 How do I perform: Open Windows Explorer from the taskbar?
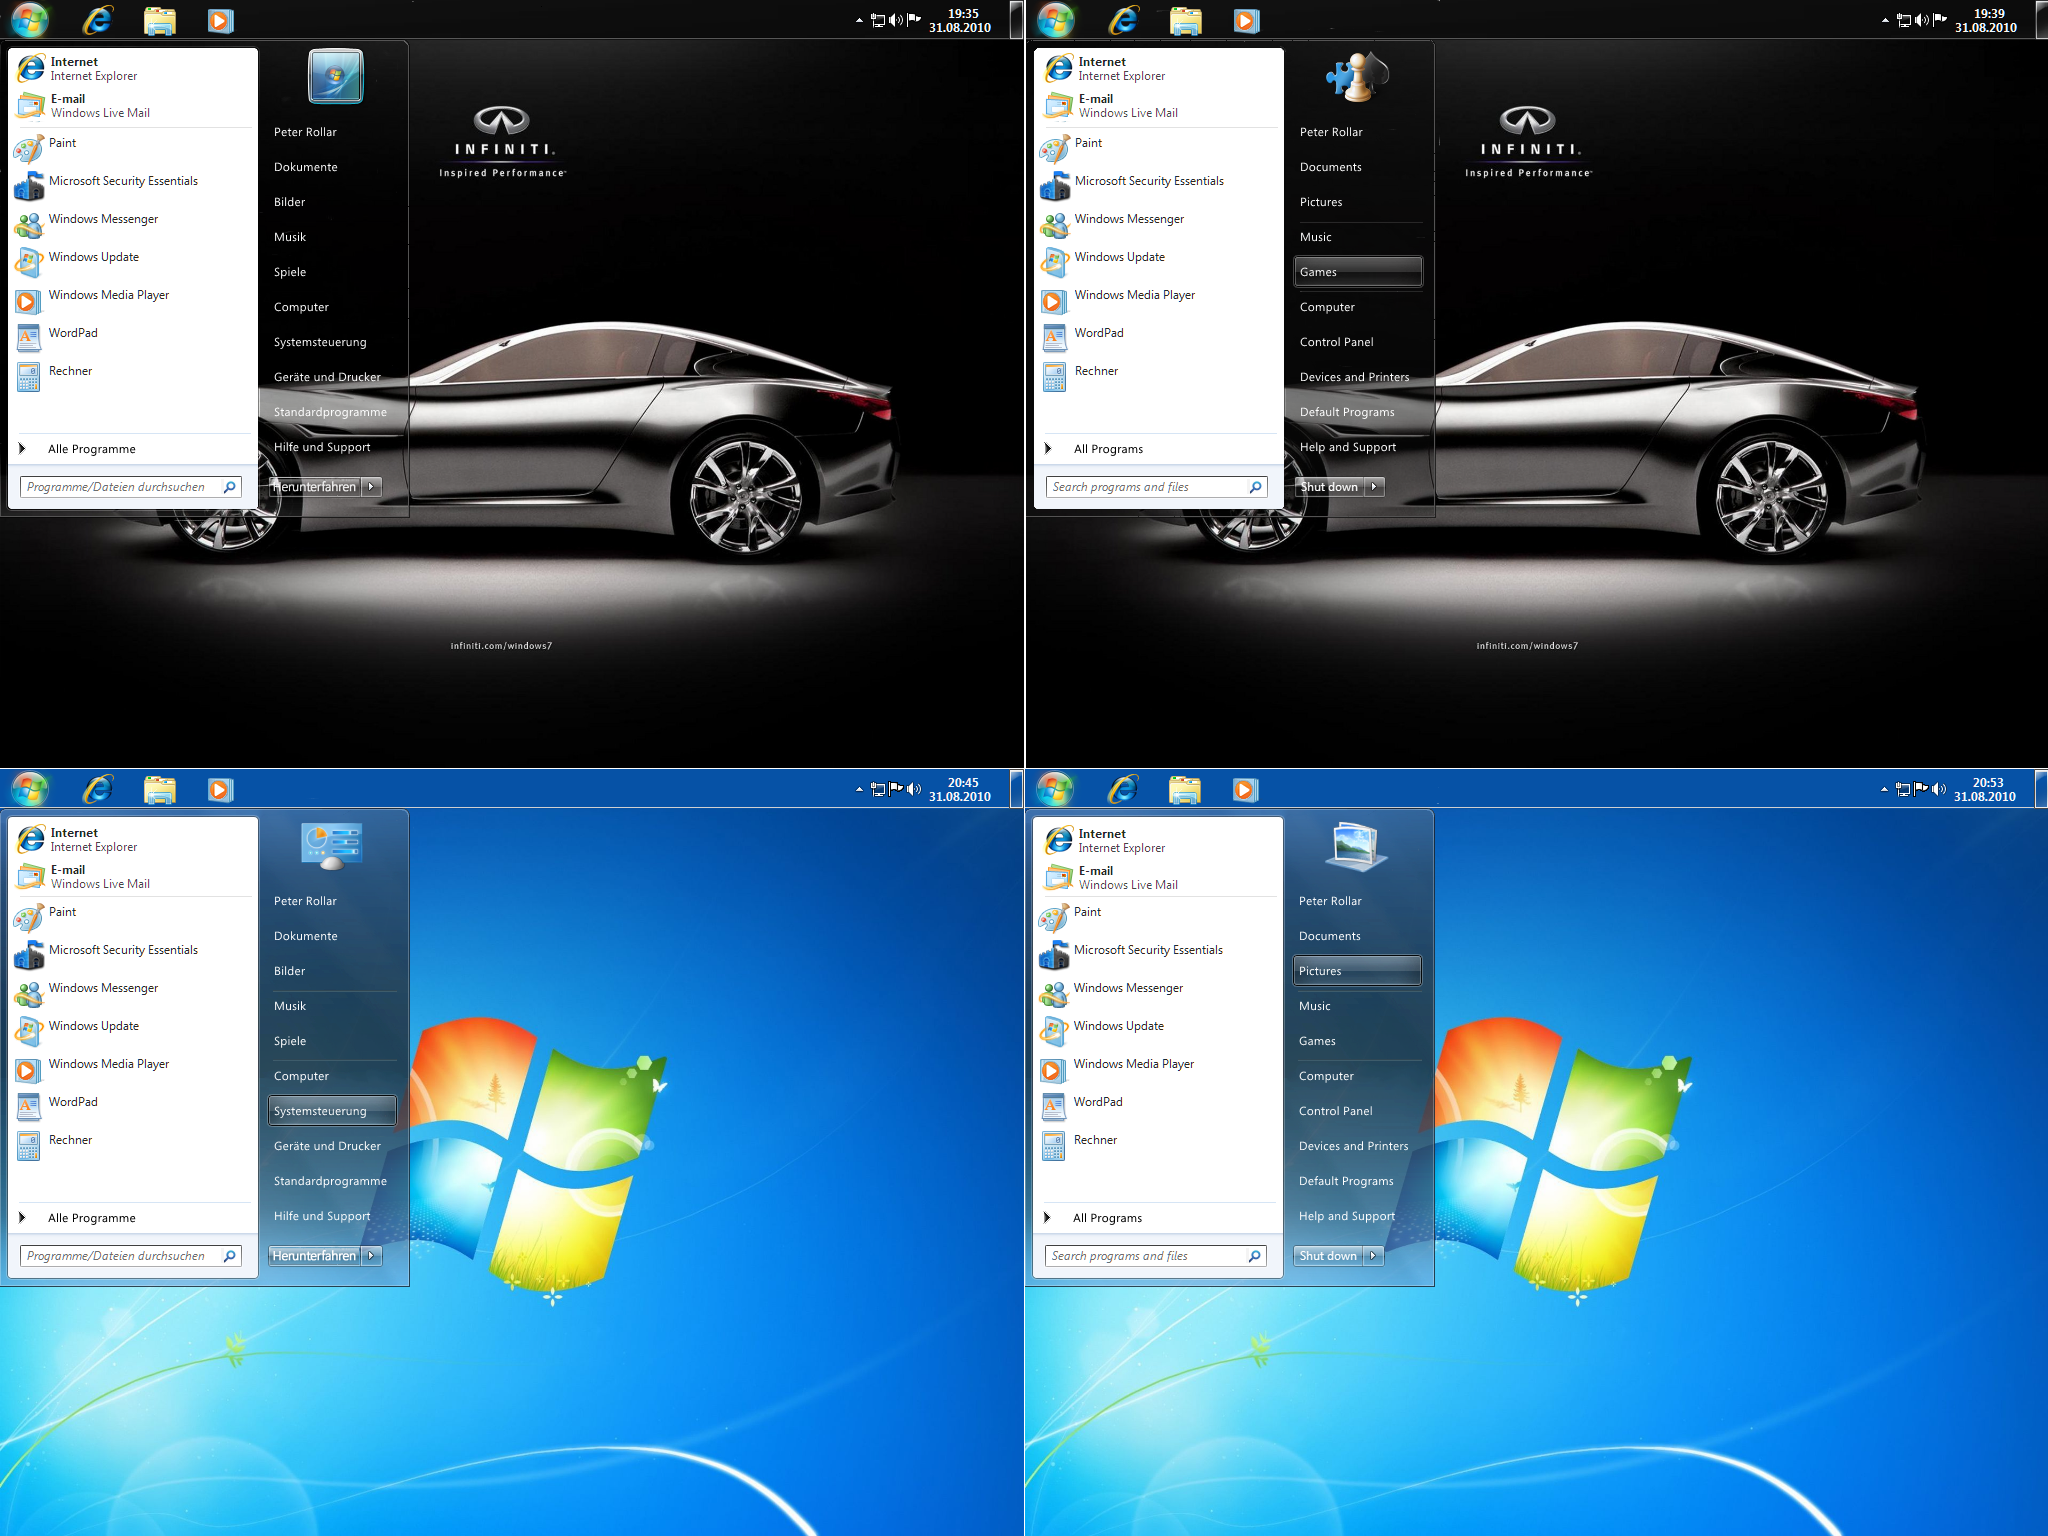[159, 20]
